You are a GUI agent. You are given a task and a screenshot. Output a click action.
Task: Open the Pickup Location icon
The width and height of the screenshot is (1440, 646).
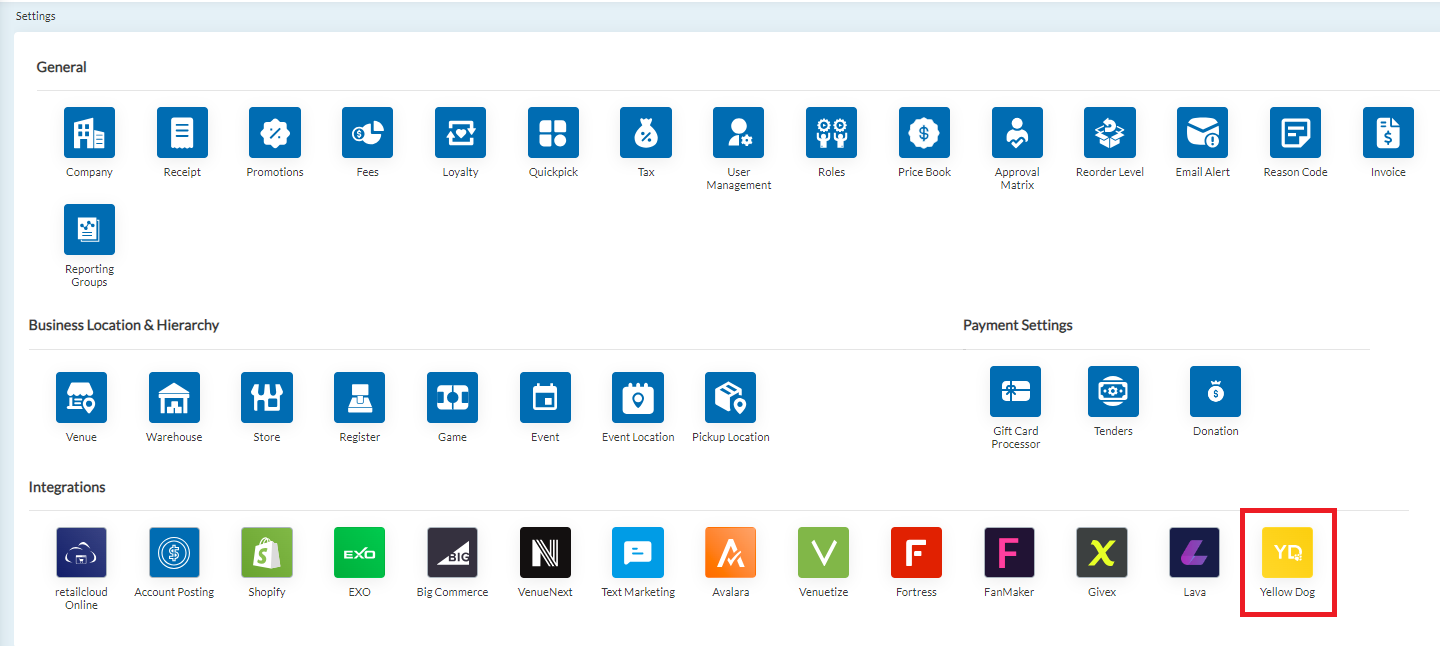(x=730, y=397)
